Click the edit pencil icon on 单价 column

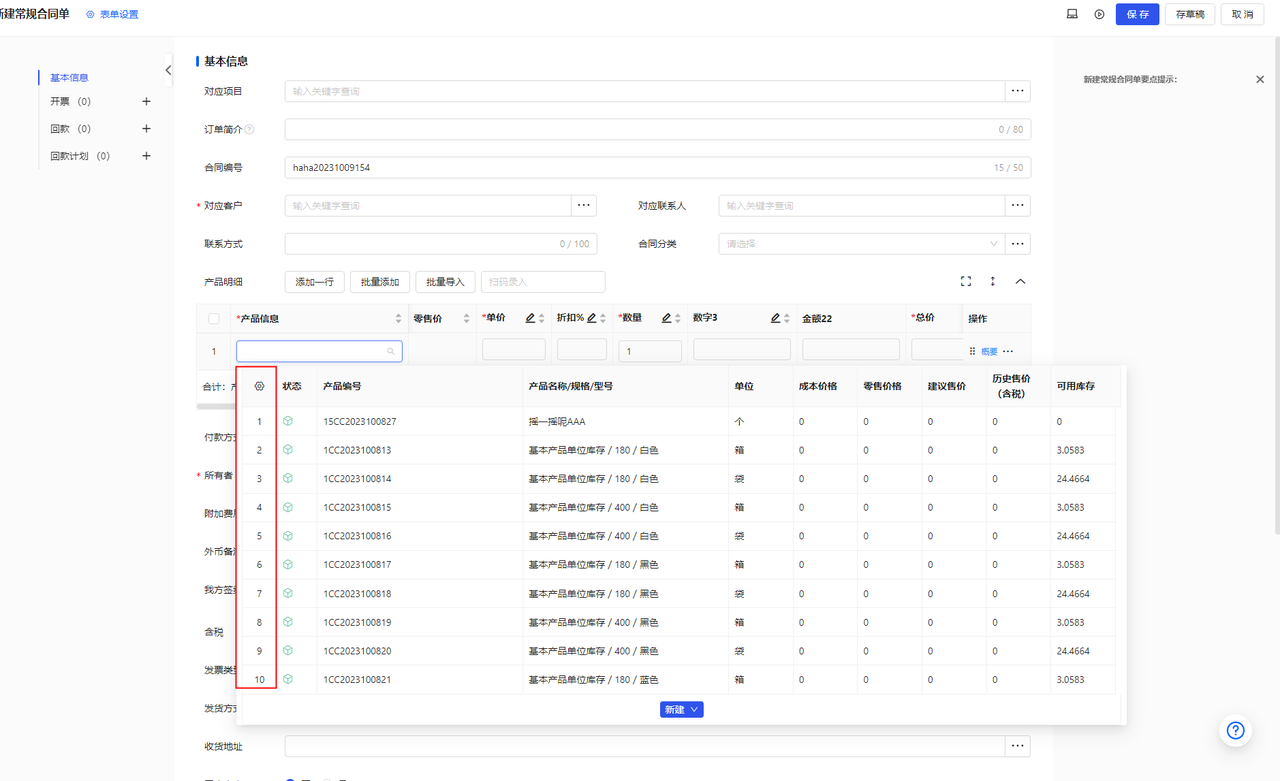click(530, 318)
